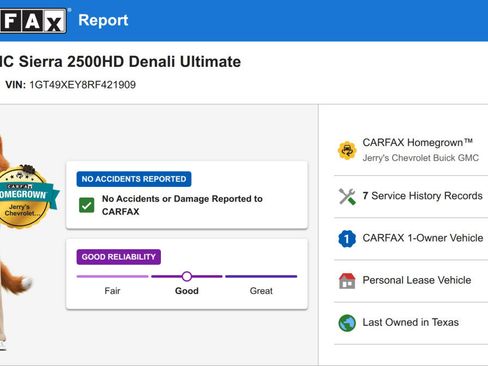This screenshot has height=366, width=488.
Task: Open CARFAX 1-Owner Vehicle details
Action: (411, 239)
